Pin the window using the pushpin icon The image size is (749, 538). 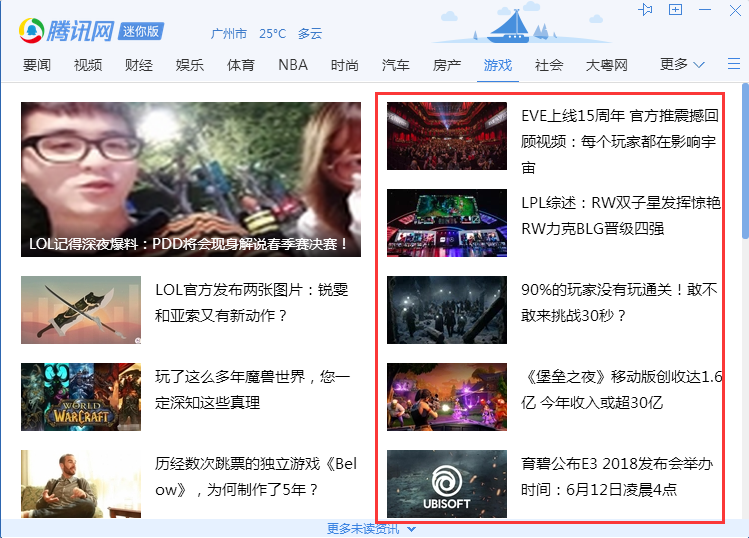[646, 10]
